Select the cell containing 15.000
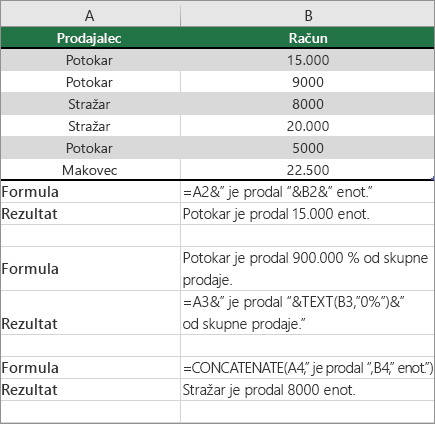This screenshot has height=424, width=435. point(307,60)
